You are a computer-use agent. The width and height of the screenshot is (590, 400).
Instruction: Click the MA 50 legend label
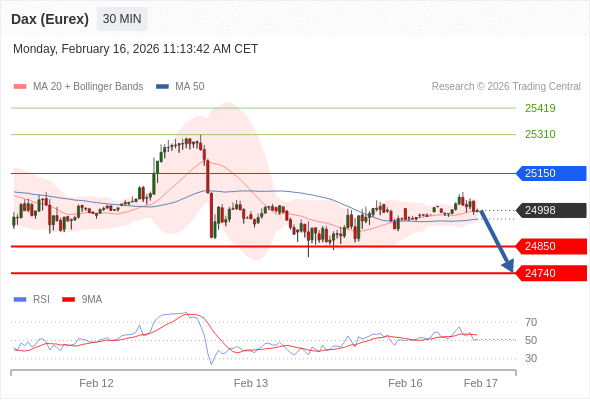point(190,87)
